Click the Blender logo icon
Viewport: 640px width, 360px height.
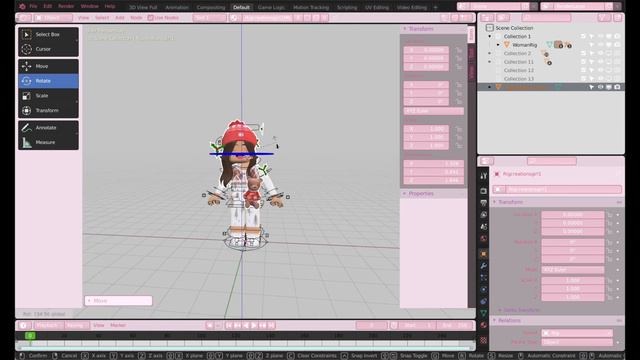(22, 7)
